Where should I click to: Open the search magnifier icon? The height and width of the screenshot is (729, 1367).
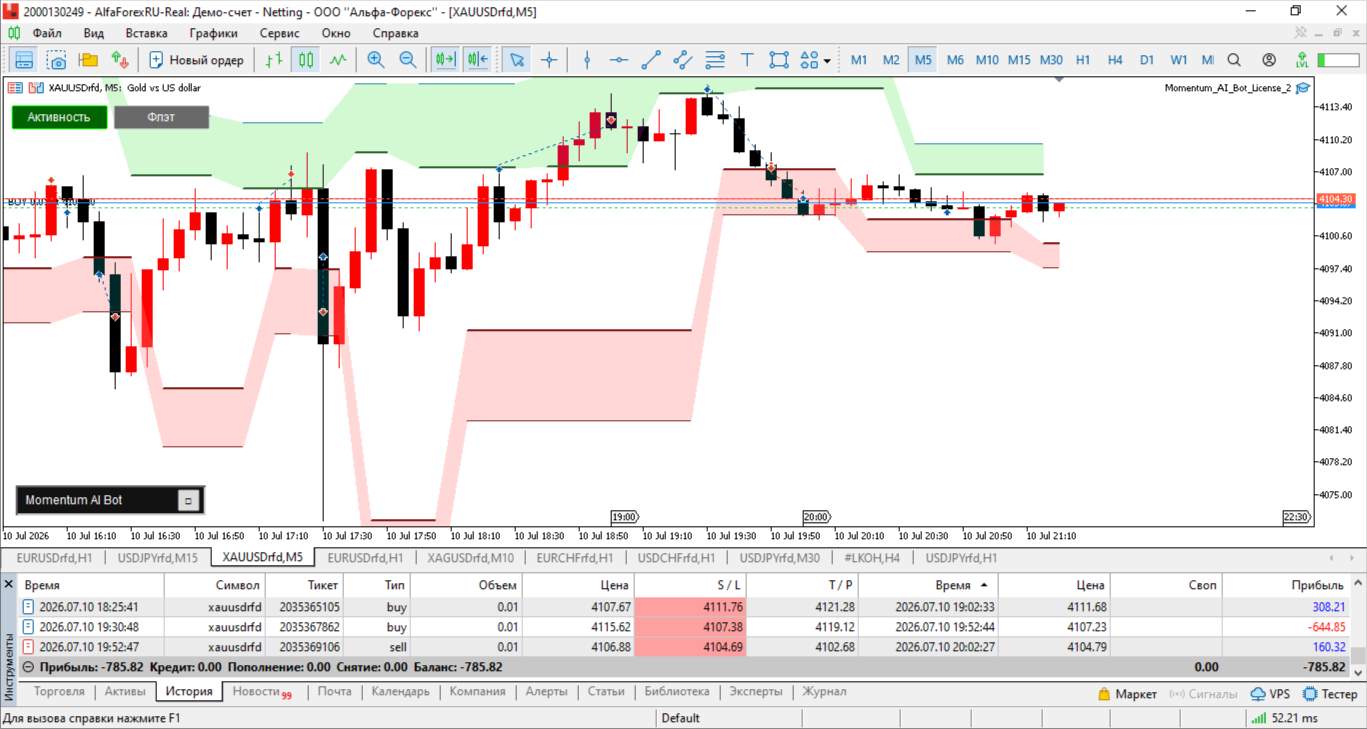click(x=1234, y=60)
